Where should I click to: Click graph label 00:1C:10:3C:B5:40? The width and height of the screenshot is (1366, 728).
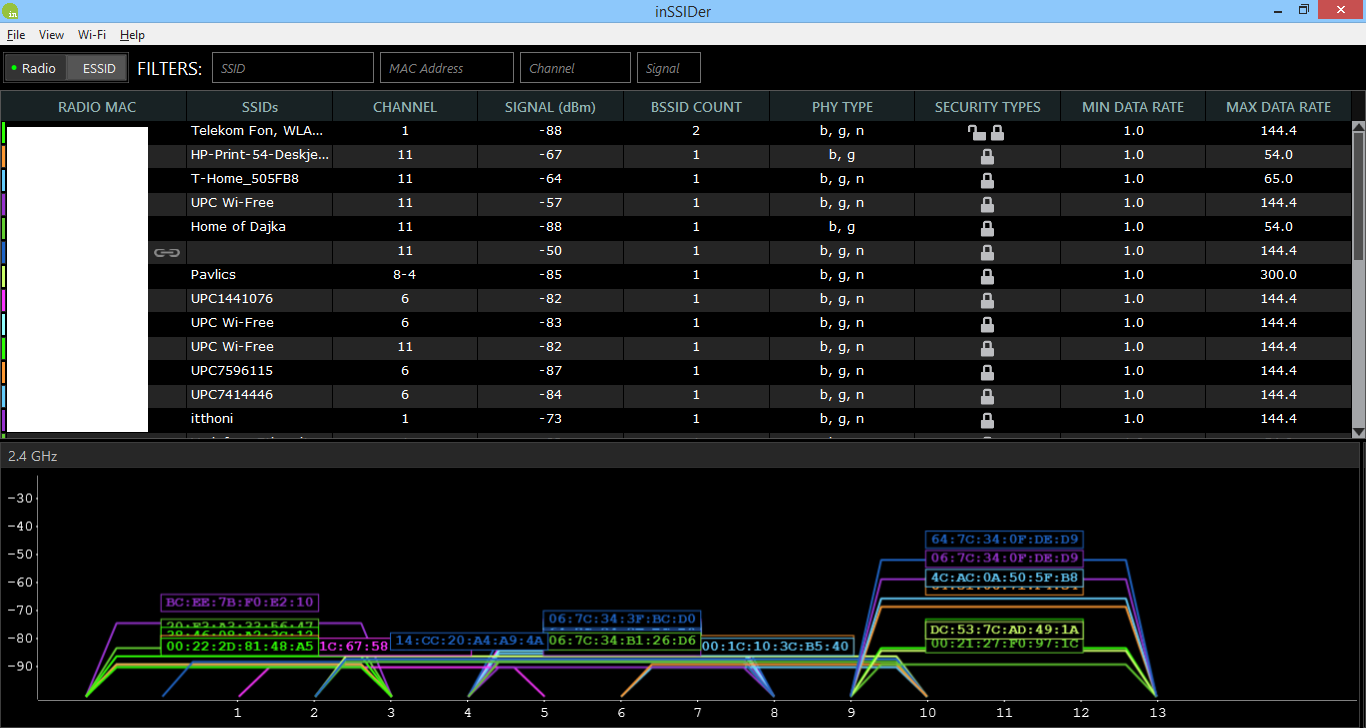[x=776, y=646]
